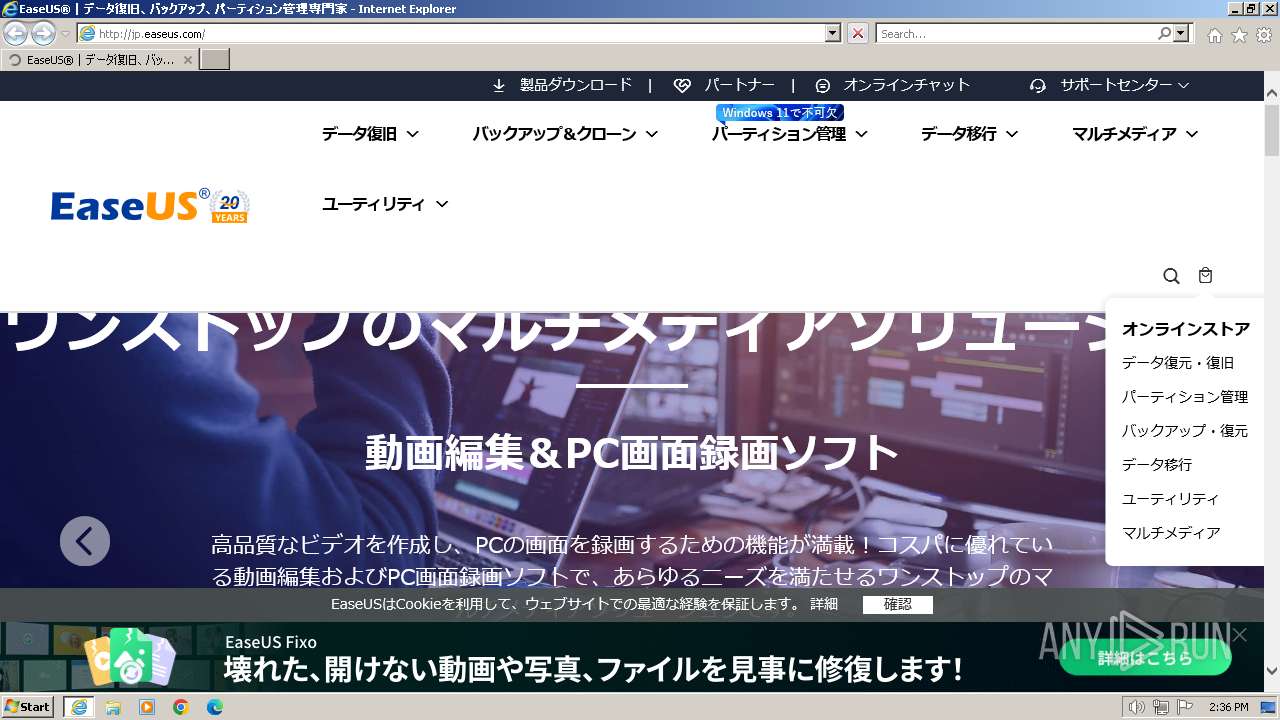Click the IE Forward navigation button
1280x720 pixels.
tap(43, 33)
